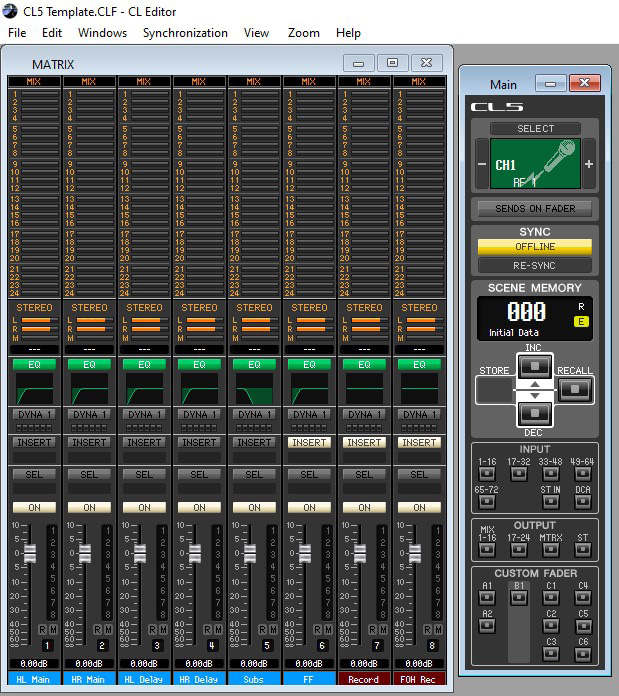Open DYNA 1 on HL Main channel
Image resolution: width=619 pixels, height=696 pixels.
(34, 415)
